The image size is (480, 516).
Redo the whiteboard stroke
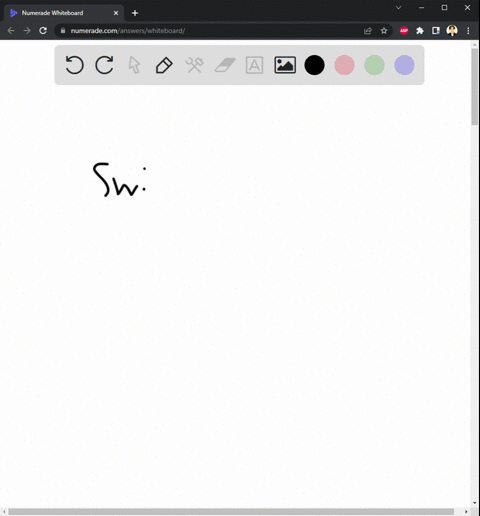click(x=104, y=65)
